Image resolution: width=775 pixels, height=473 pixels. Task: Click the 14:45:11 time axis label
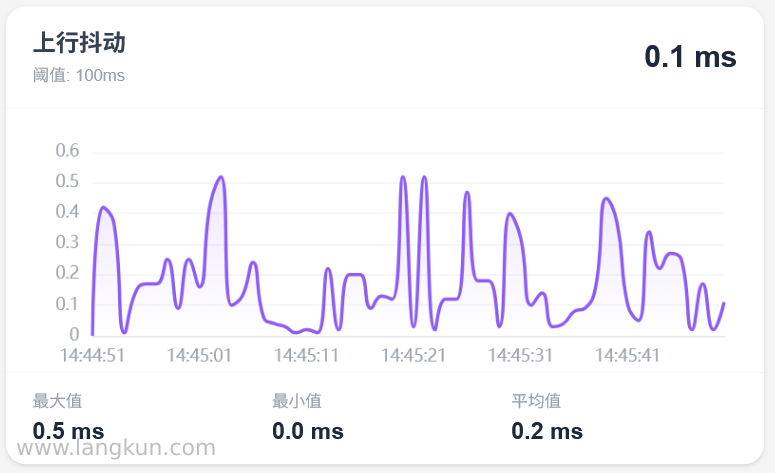click(306, 355)
